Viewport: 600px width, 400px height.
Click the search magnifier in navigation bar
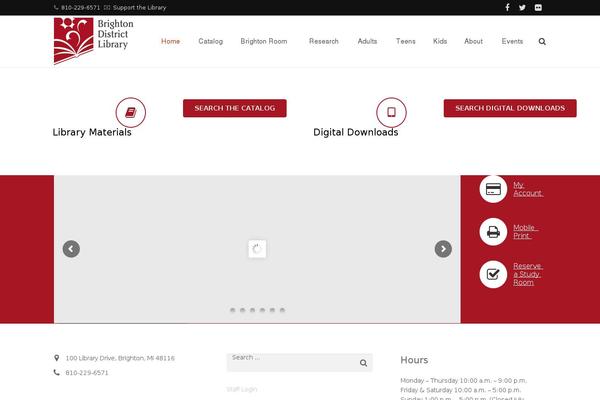point(542,42)
